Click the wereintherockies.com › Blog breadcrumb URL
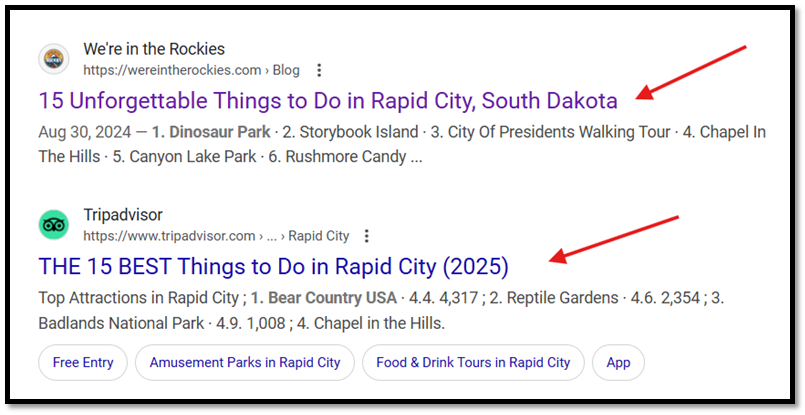 [191, 70]
